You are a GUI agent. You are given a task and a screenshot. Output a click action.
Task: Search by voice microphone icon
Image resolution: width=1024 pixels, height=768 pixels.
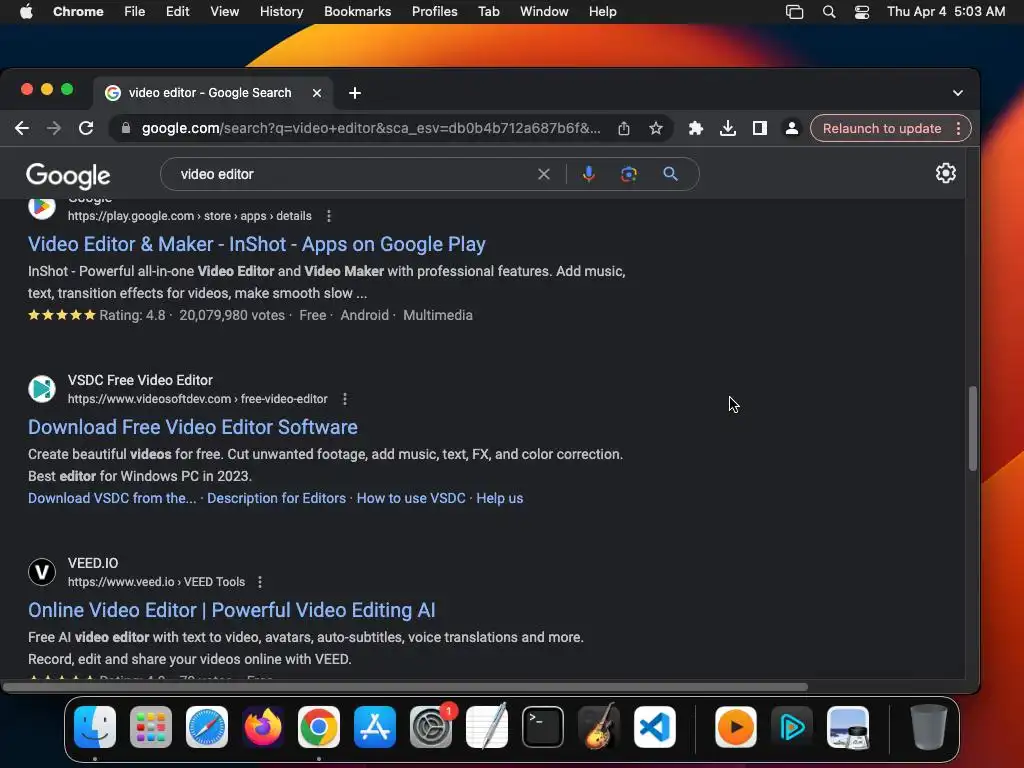[x=588, y=174]
